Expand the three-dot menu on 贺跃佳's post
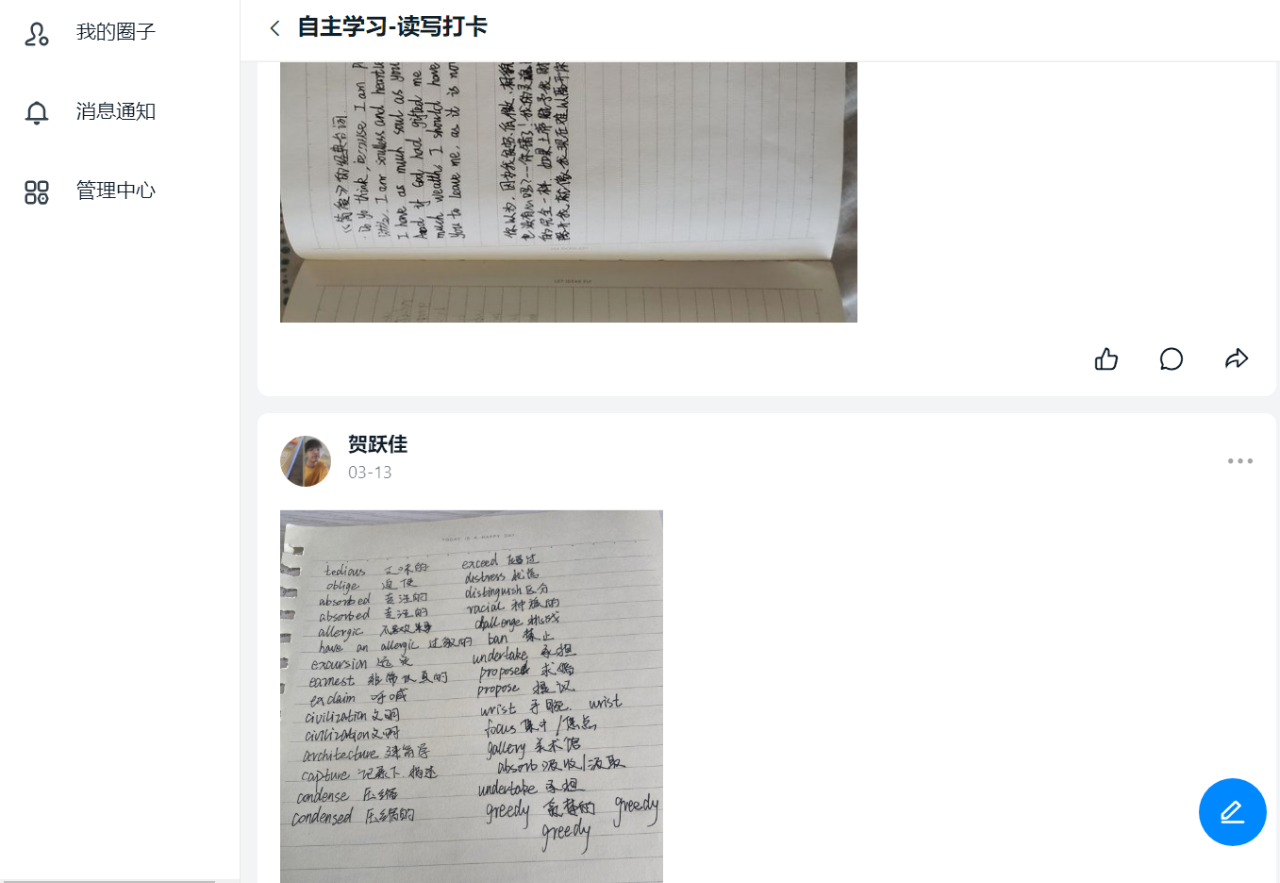 (1240, 461)
